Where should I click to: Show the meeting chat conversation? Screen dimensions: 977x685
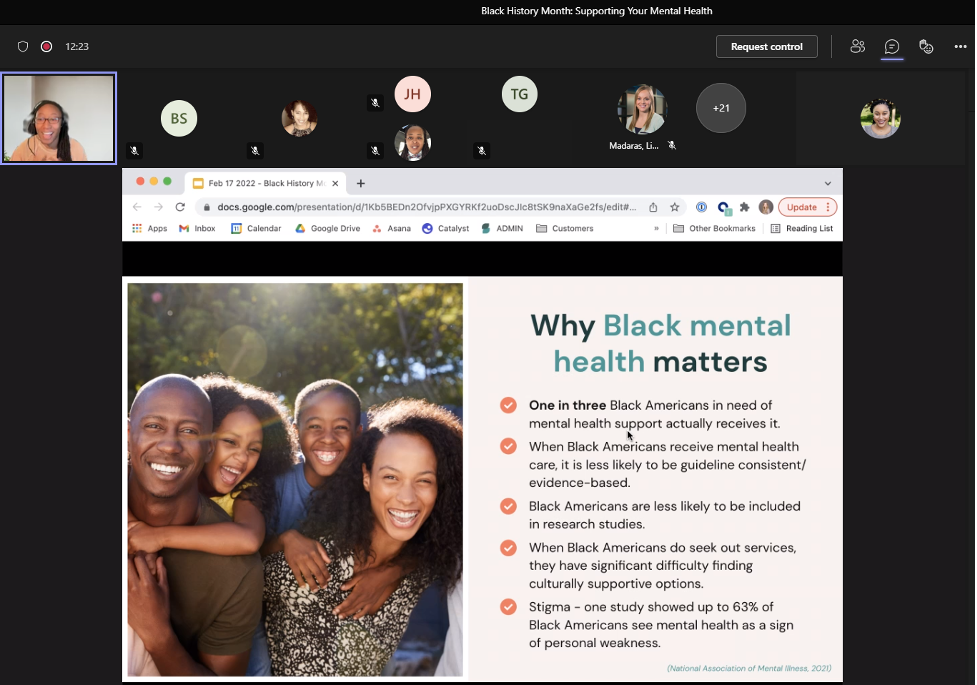point(892,47)
